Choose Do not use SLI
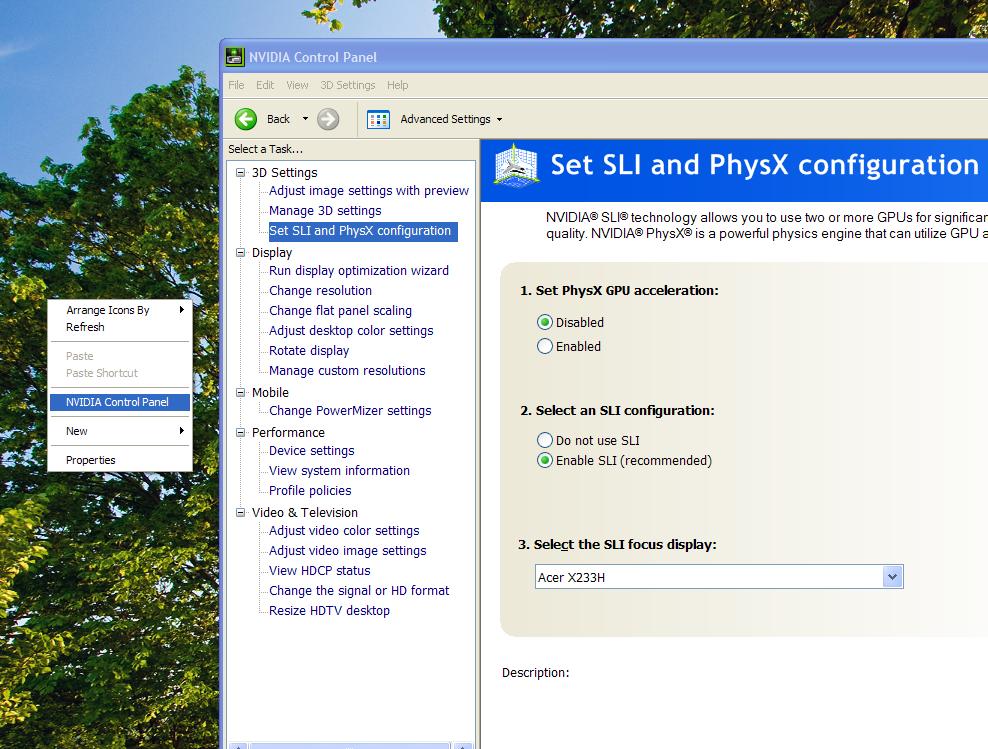Viewport: 988px width, 749px height. click(544, 440)
